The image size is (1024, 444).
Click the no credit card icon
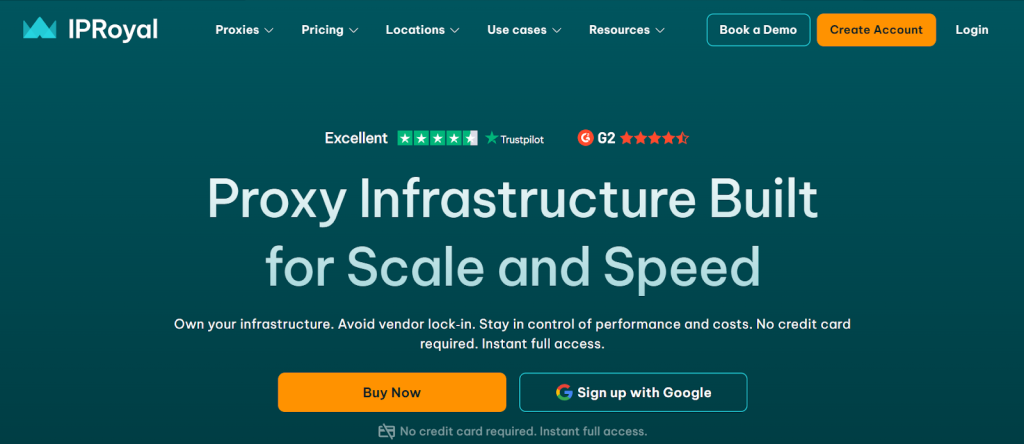pos(387,431)
